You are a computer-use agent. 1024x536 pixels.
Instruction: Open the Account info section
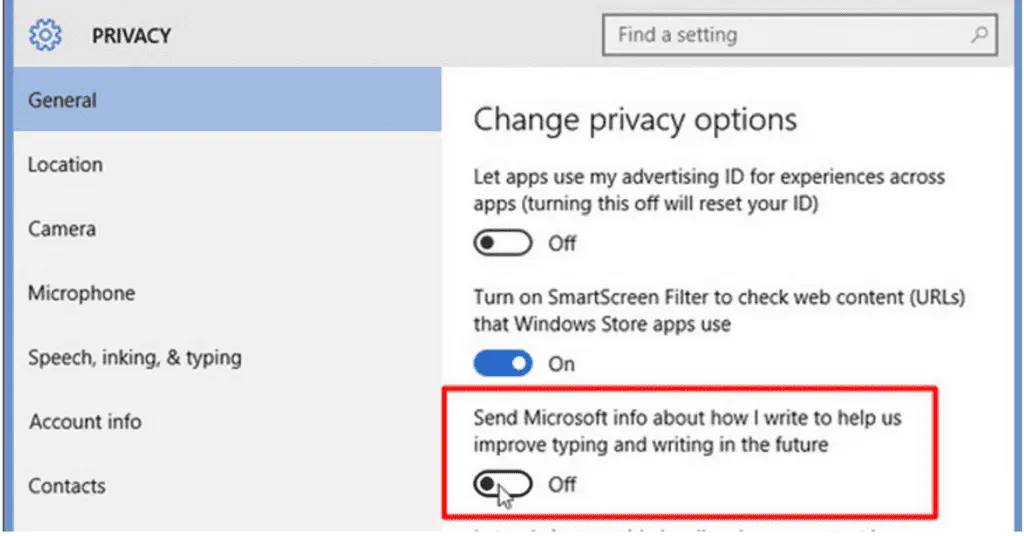[x=85, y=422]
